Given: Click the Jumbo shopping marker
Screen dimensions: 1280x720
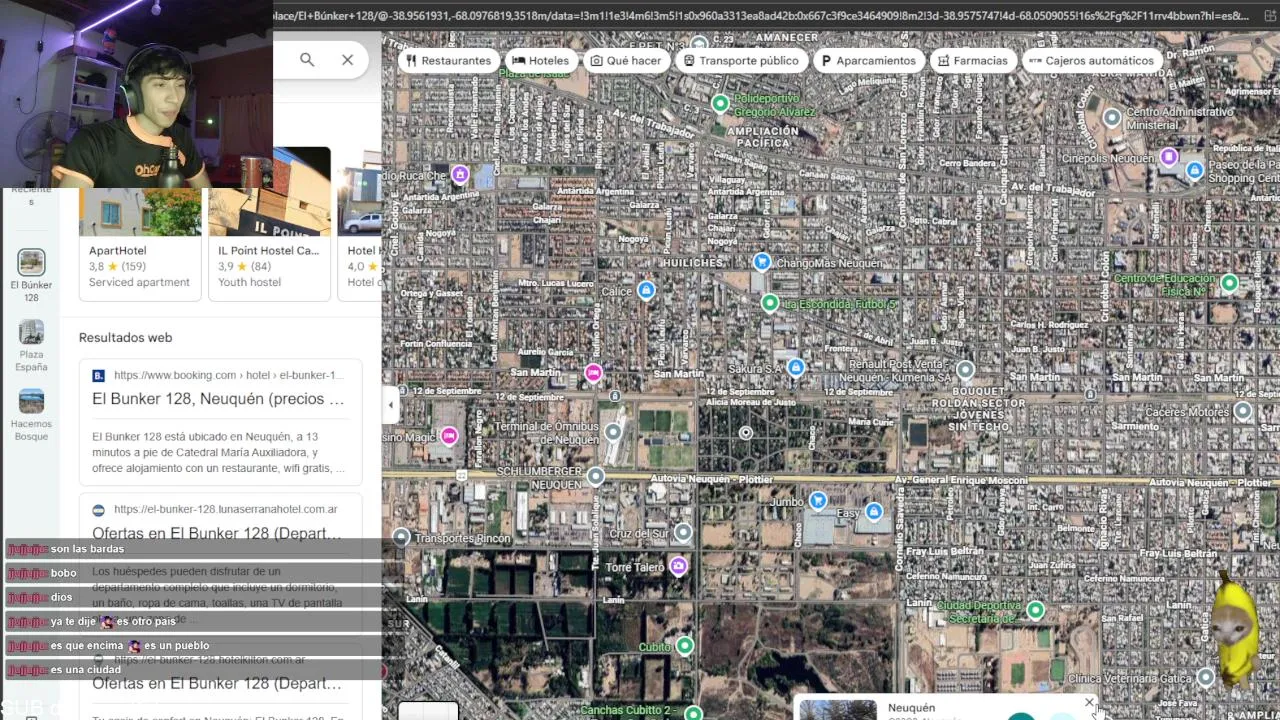Looking at the screenshot, I should tap(818, 501).
